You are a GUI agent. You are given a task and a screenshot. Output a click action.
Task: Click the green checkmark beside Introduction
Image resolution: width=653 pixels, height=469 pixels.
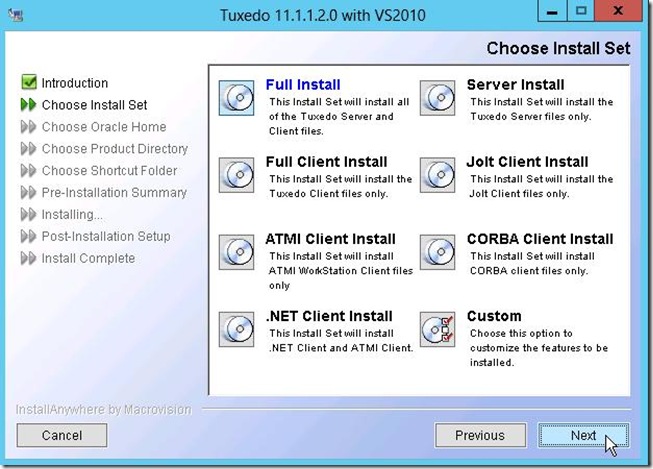click(x=29, y=82)
